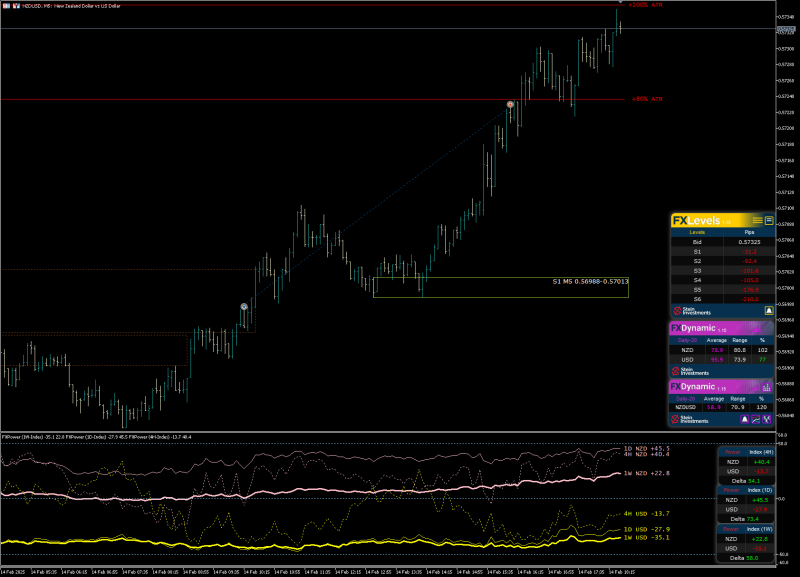Toggle the FXLevels alert bell icon
Screen dimensions: 800x577
pos(768,311)
